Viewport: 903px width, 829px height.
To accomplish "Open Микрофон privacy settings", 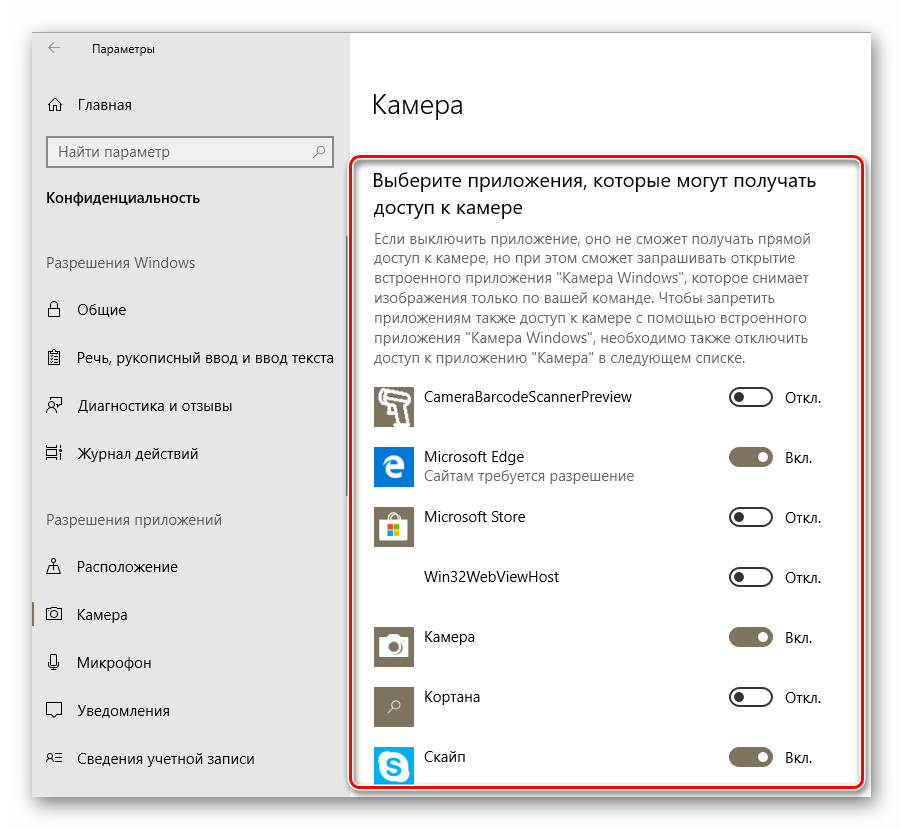I will (114, 663).
